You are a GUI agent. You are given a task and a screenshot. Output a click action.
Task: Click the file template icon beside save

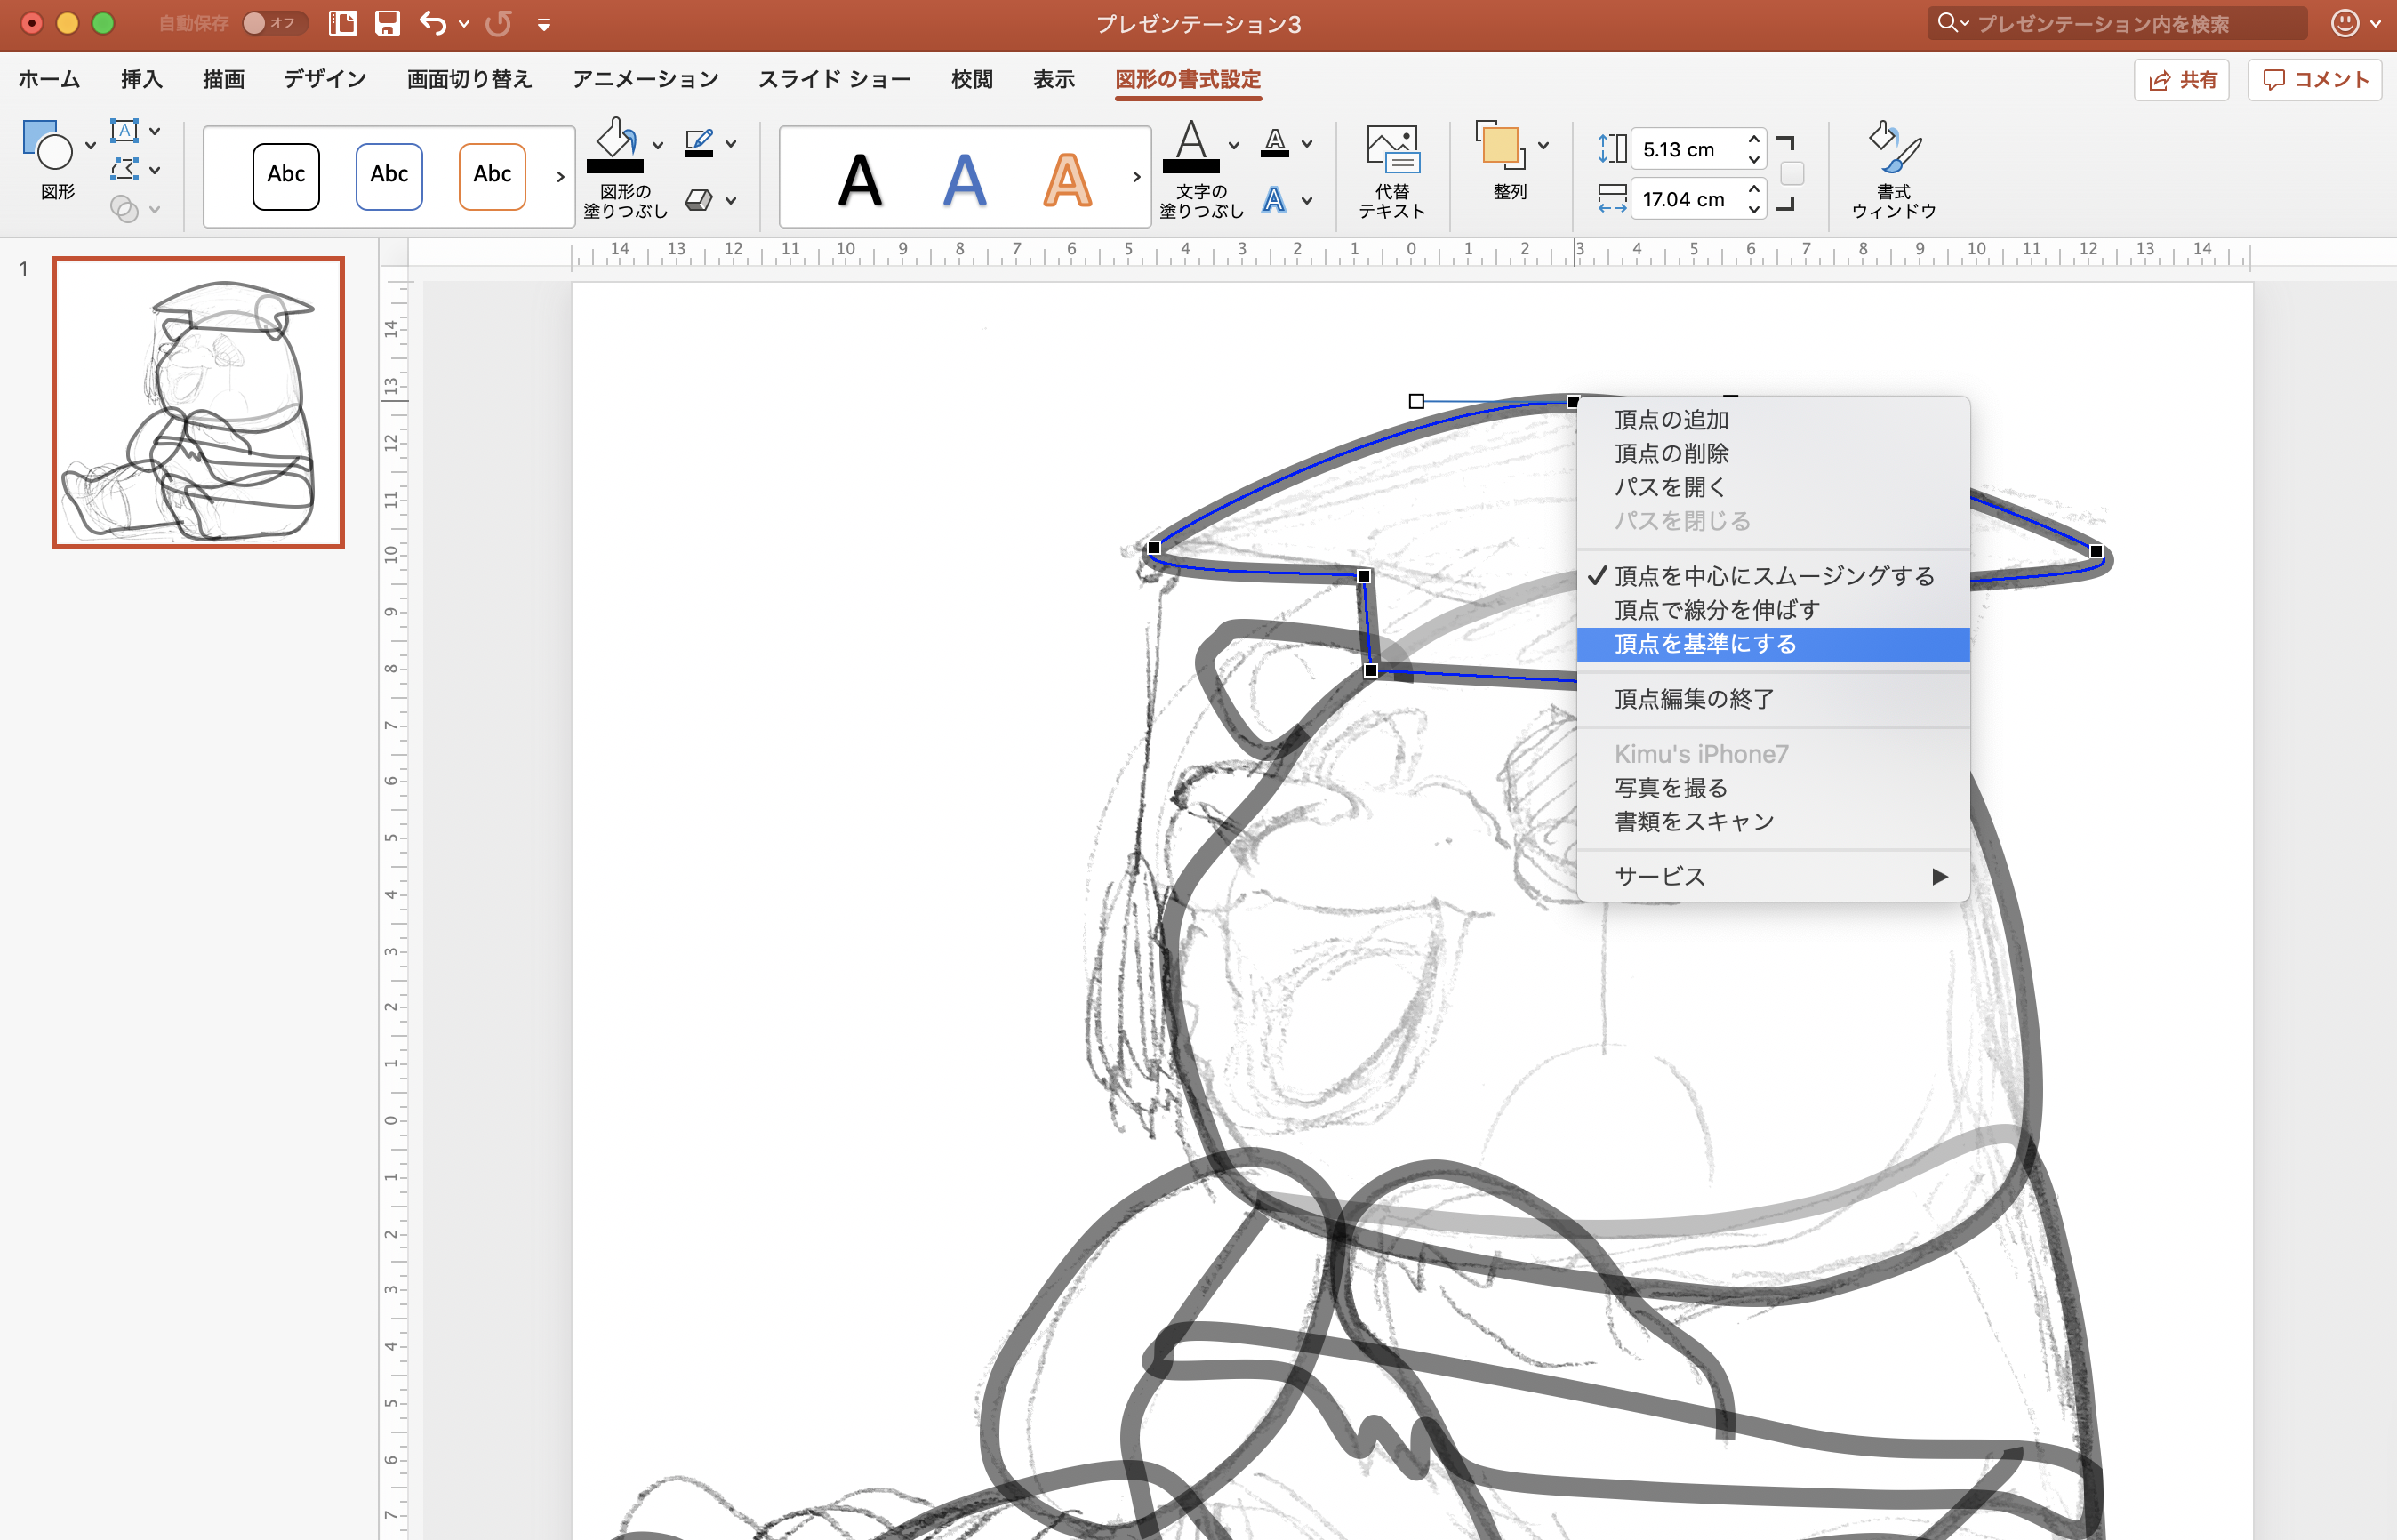(343, 23)
